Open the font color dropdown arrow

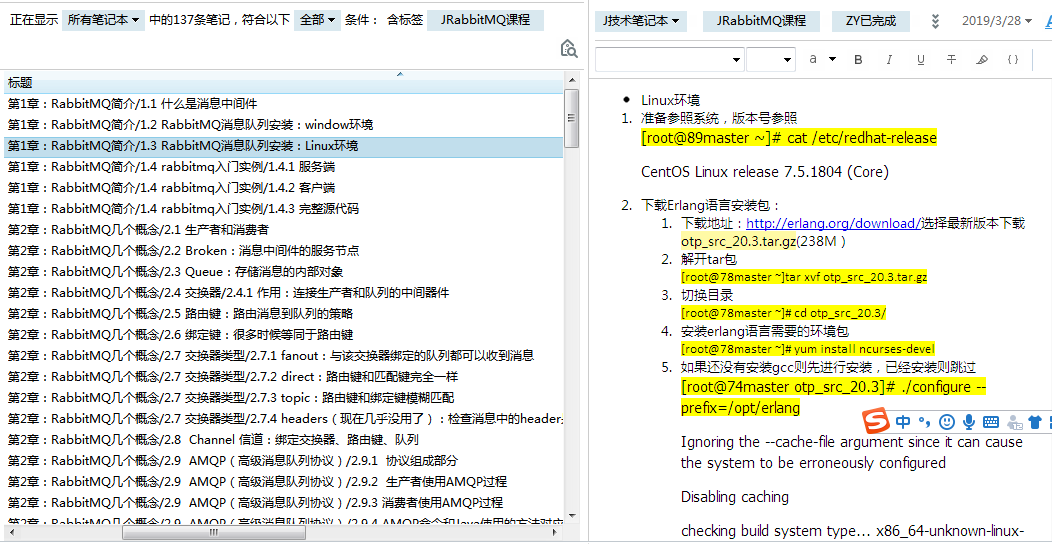(833, 59)
